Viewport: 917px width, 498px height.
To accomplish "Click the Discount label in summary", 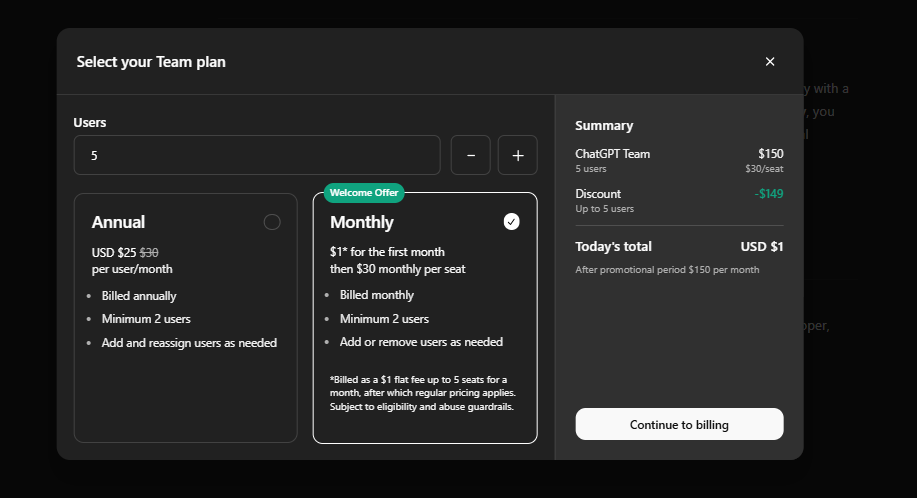I will click(x=598, y=193).
